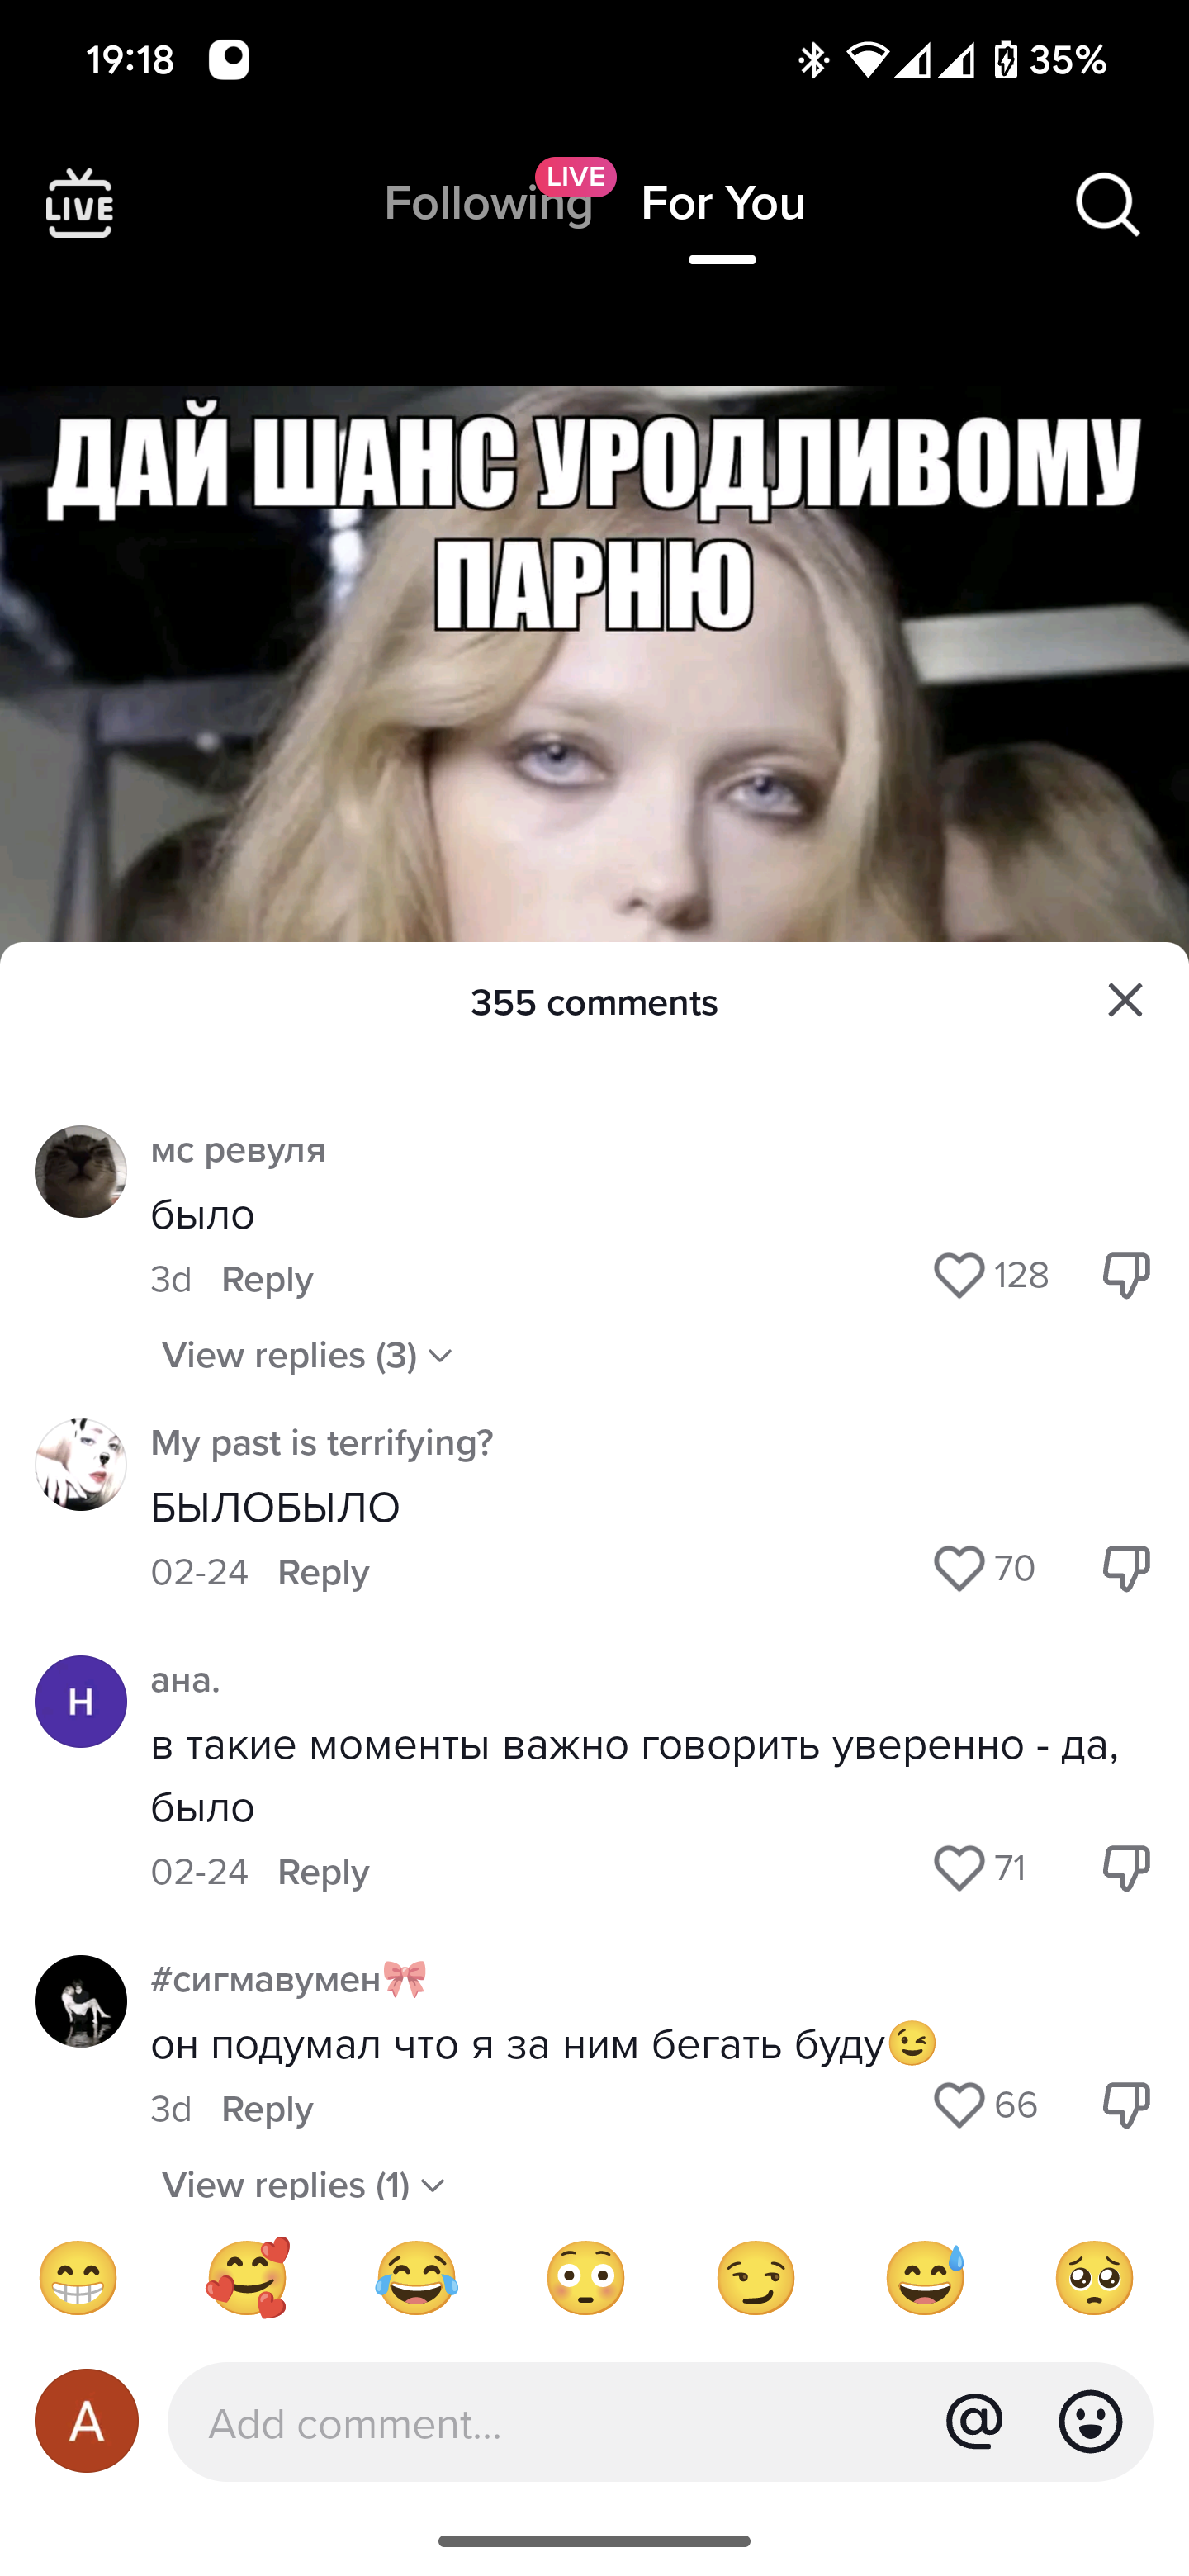Close the comments panel

(x=1125, y=1000)
